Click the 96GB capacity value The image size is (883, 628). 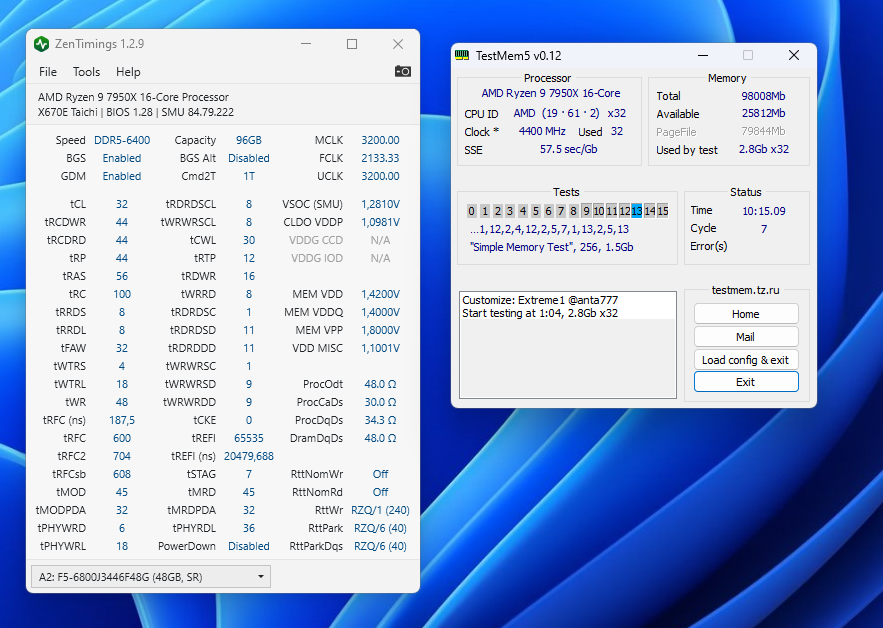point(248,140)
